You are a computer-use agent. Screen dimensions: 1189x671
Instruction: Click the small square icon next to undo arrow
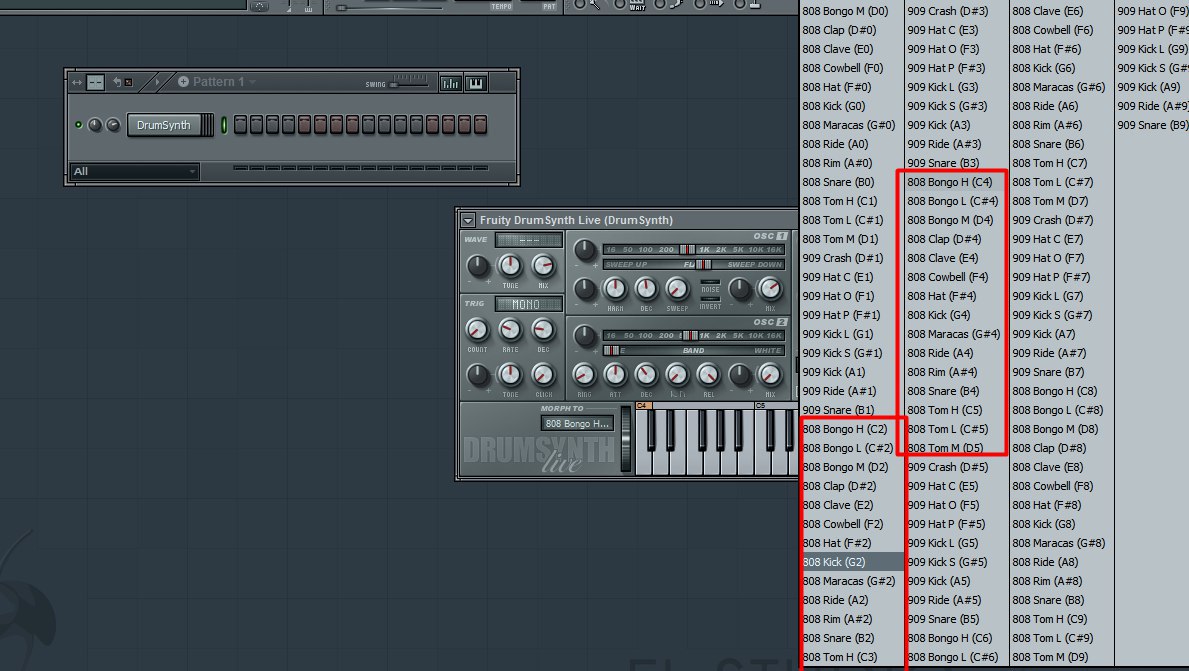tap(129, 82)
